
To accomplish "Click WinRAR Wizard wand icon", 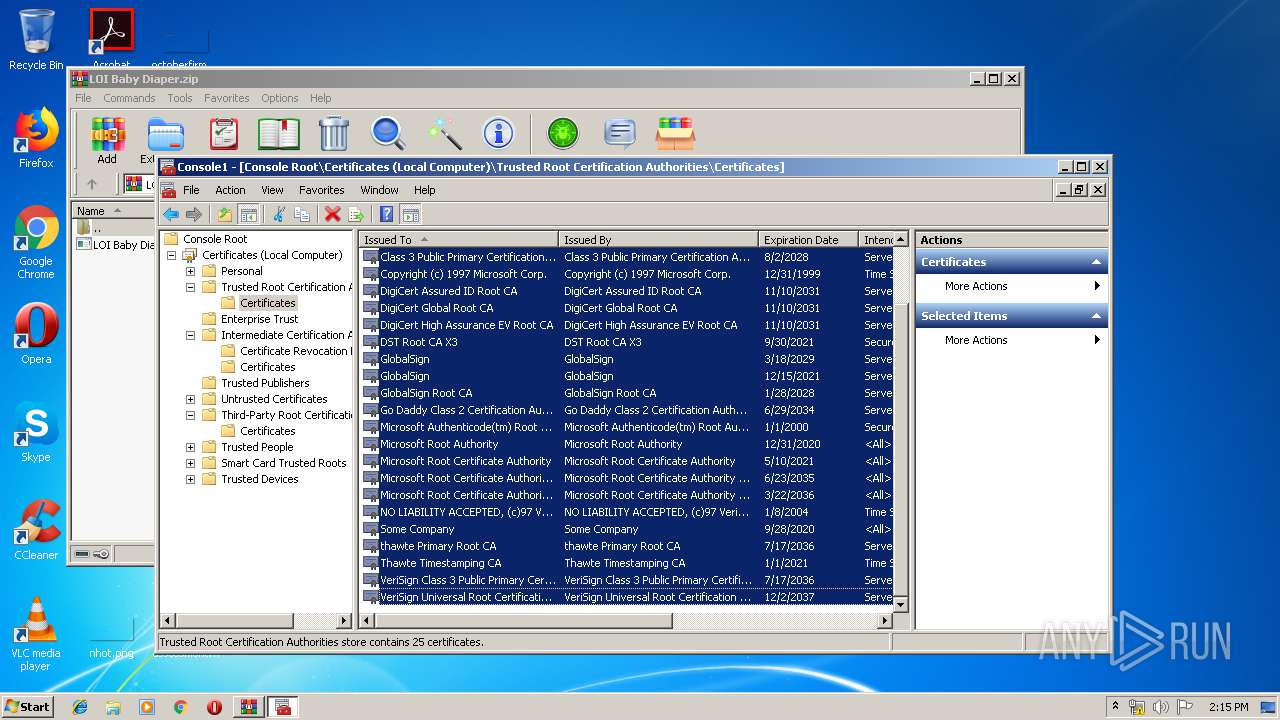I will click(444, 133).
